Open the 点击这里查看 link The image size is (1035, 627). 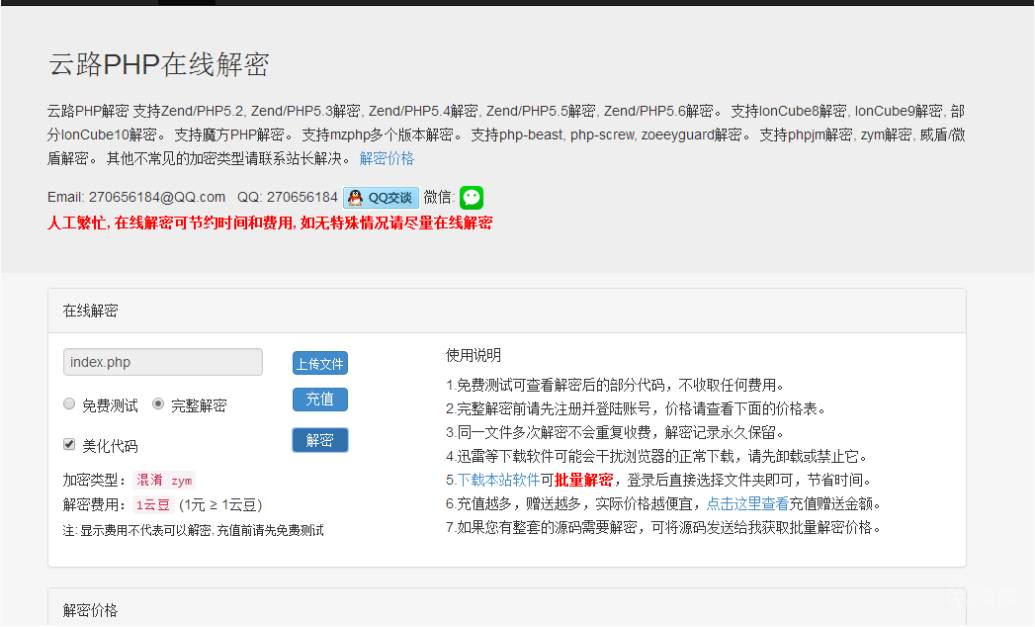click(x=748, y=504)
